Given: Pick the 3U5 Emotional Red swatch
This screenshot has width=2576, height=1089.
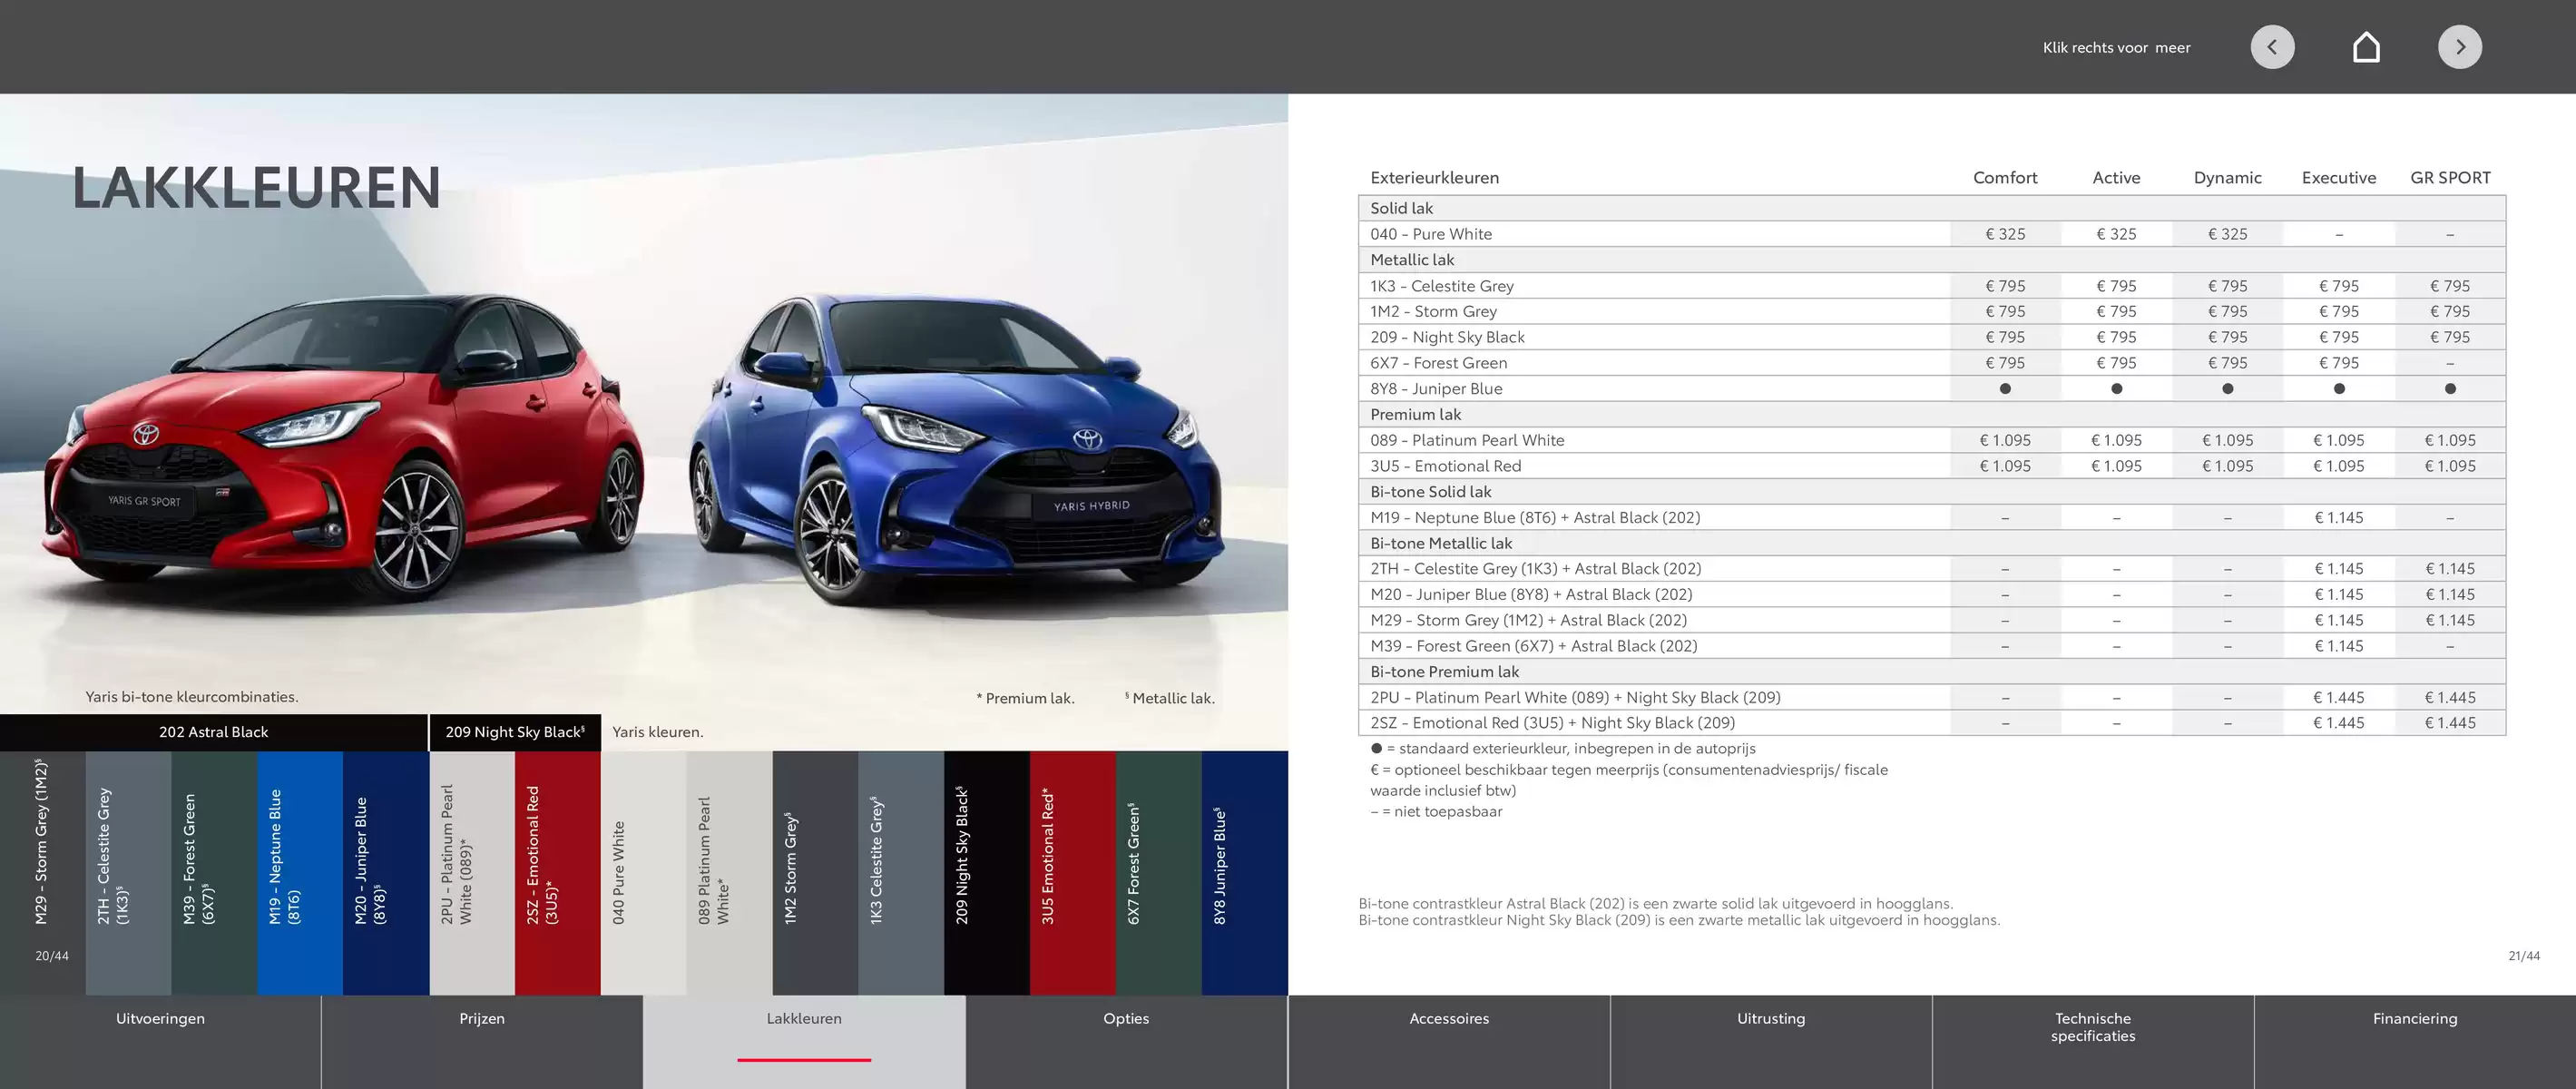Looking at the screenshot, I should click(x=1073, y=872).
